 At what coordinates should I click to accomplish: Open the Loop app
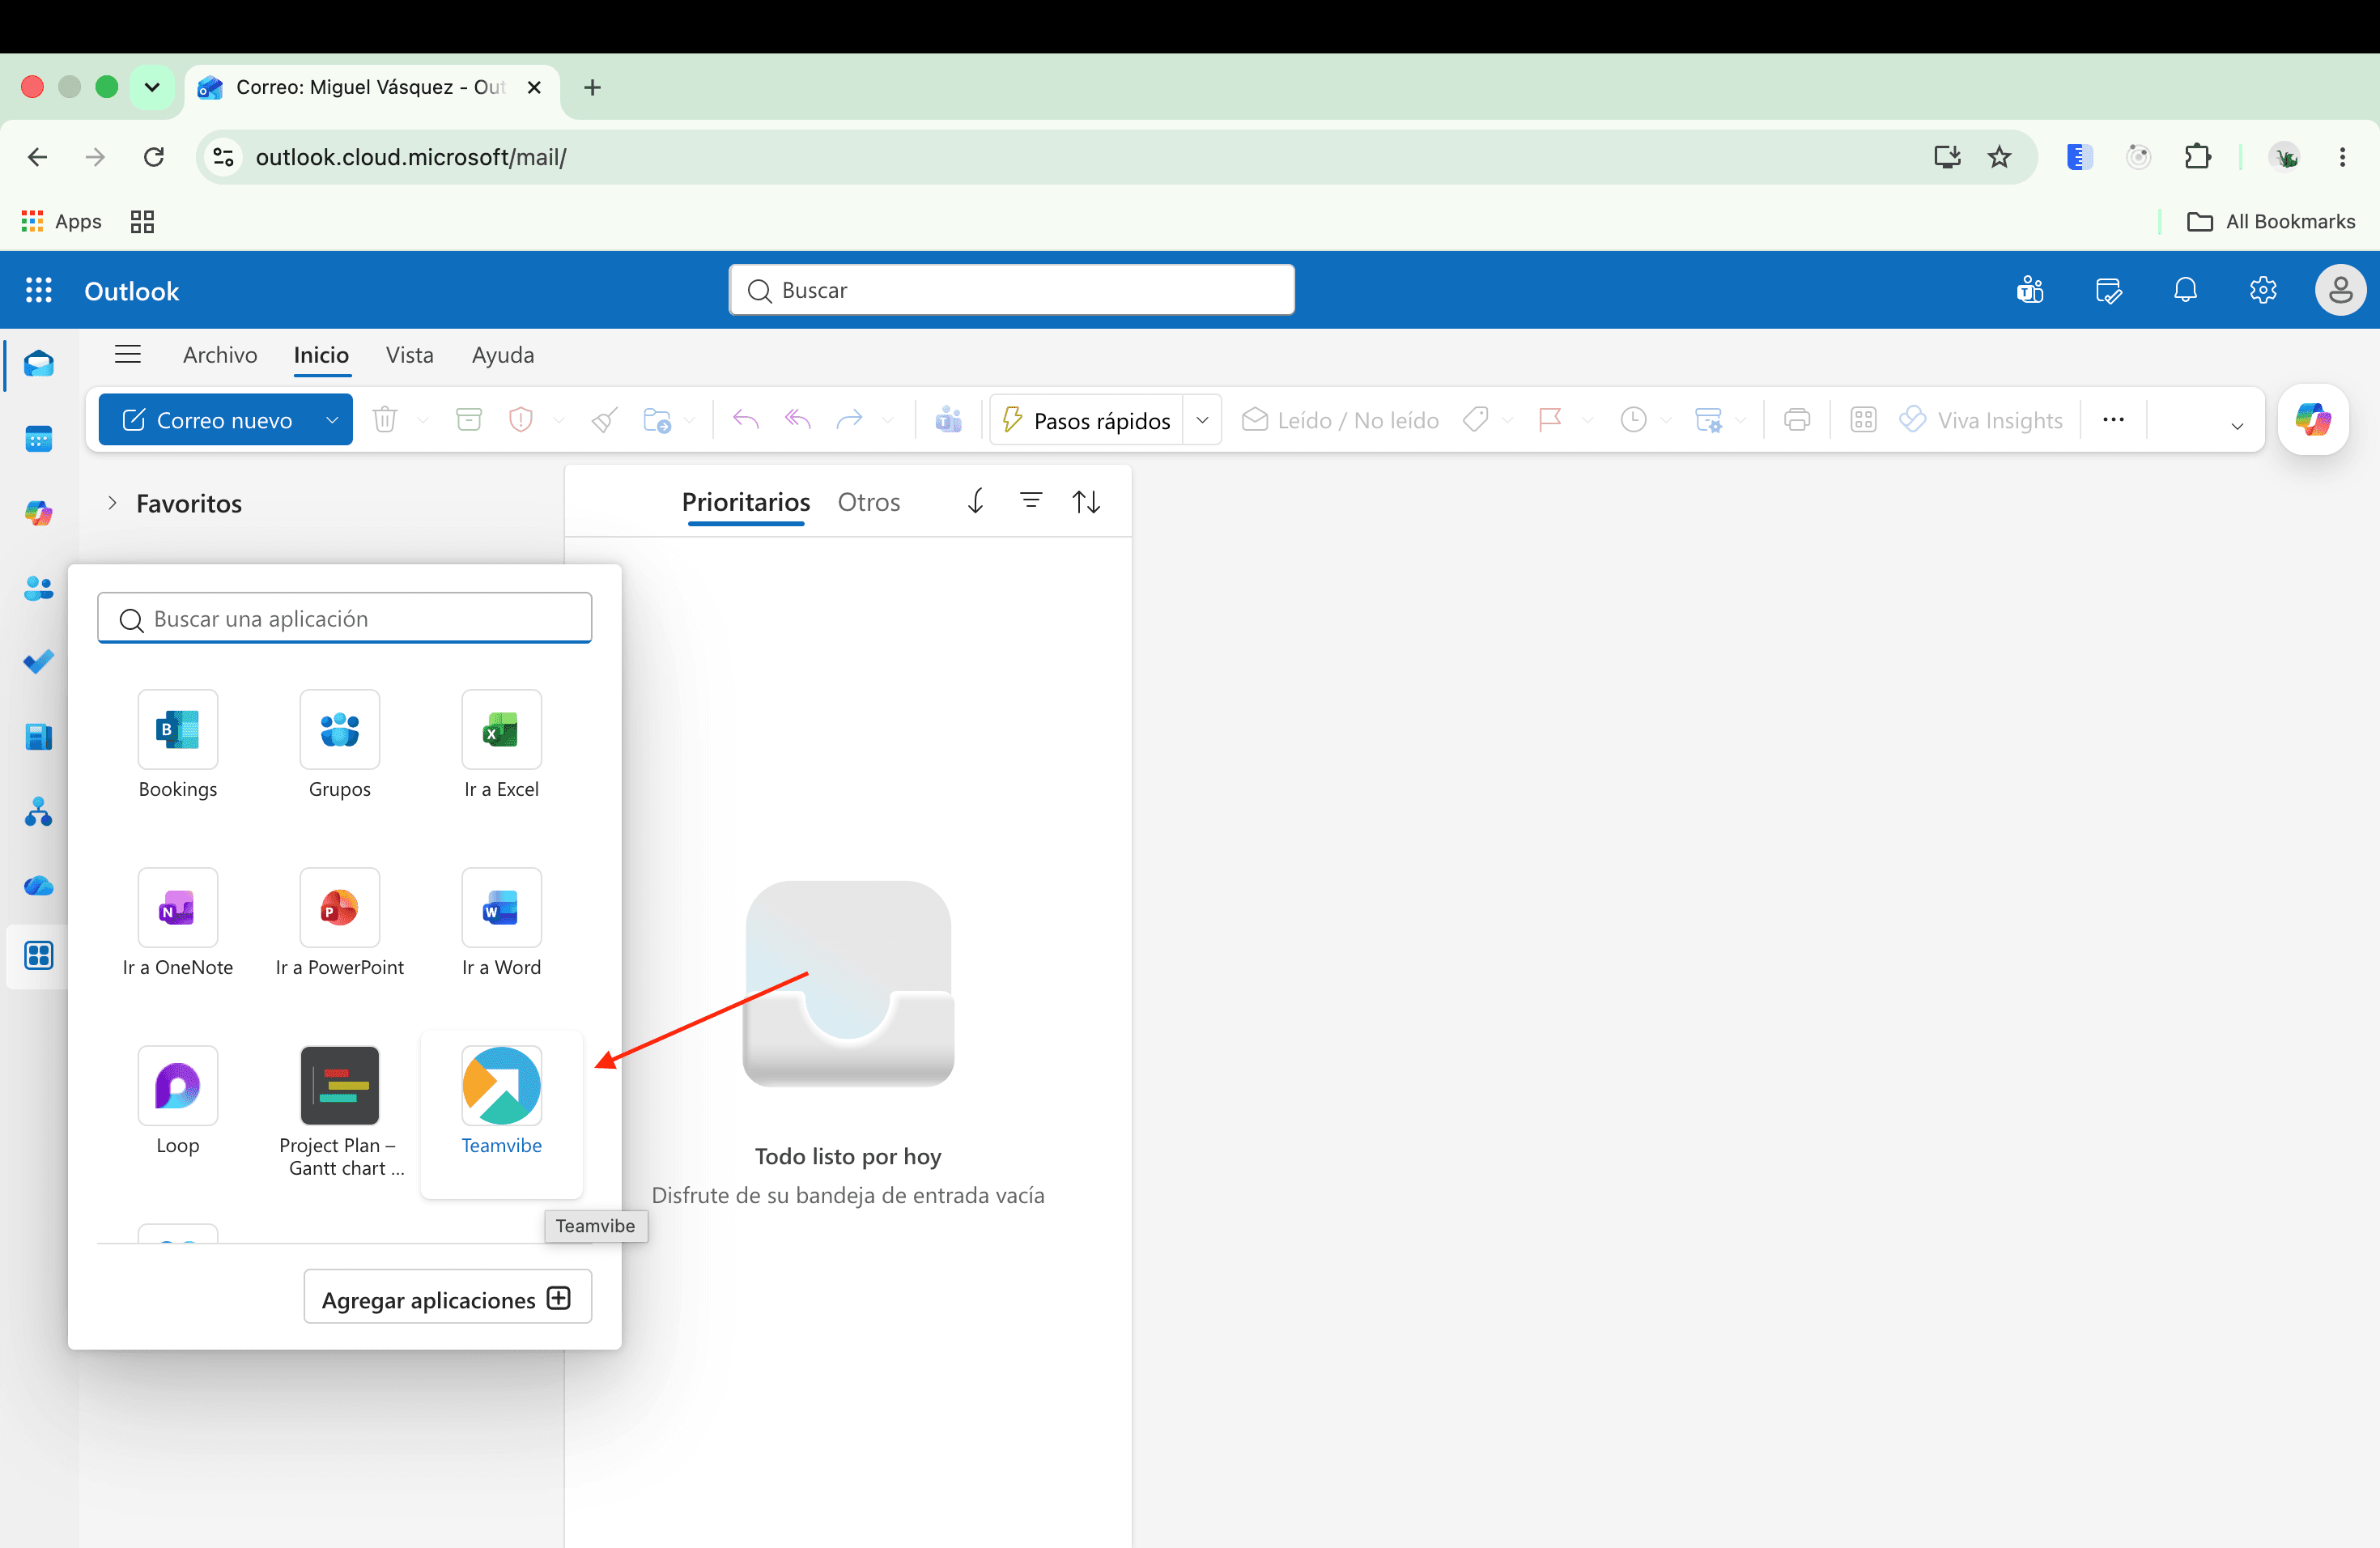(178, 1101)
